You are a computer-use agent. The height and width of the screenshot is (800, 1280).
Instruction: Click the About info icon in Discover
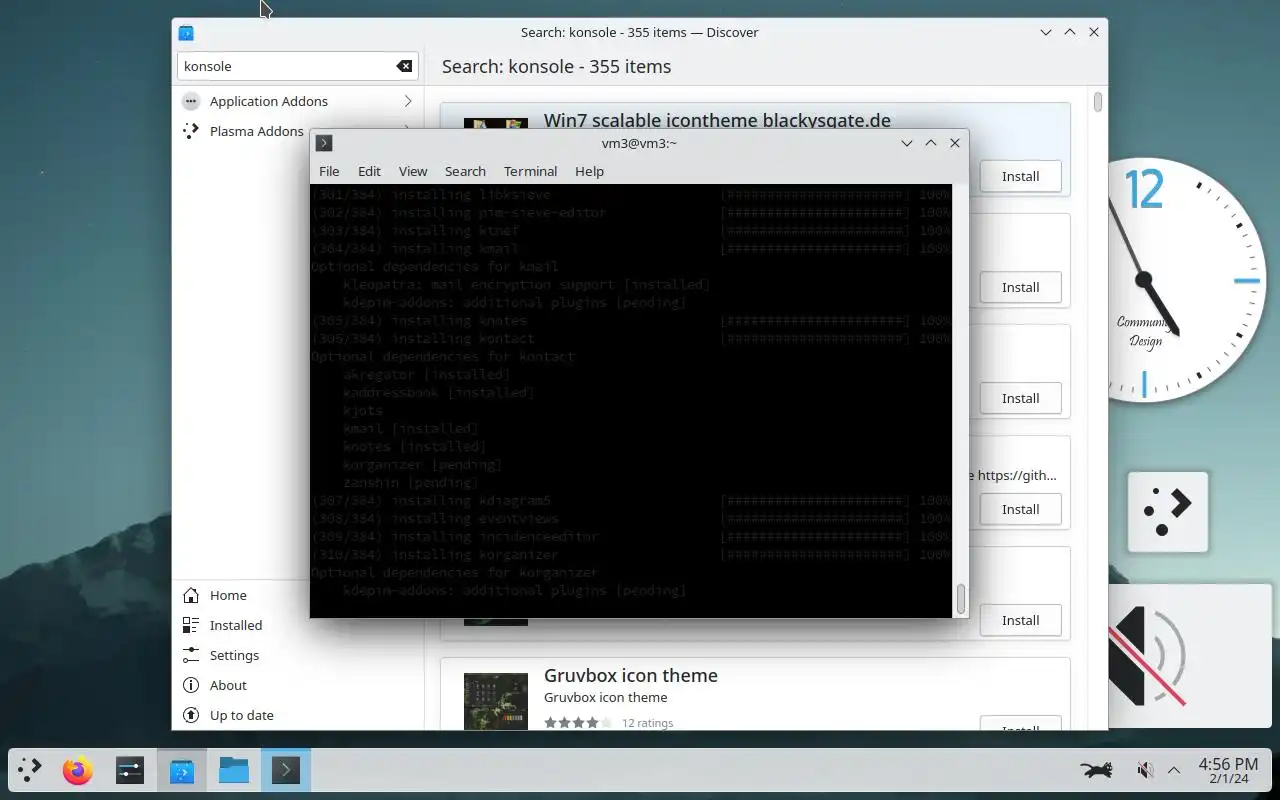pos(190,685)
